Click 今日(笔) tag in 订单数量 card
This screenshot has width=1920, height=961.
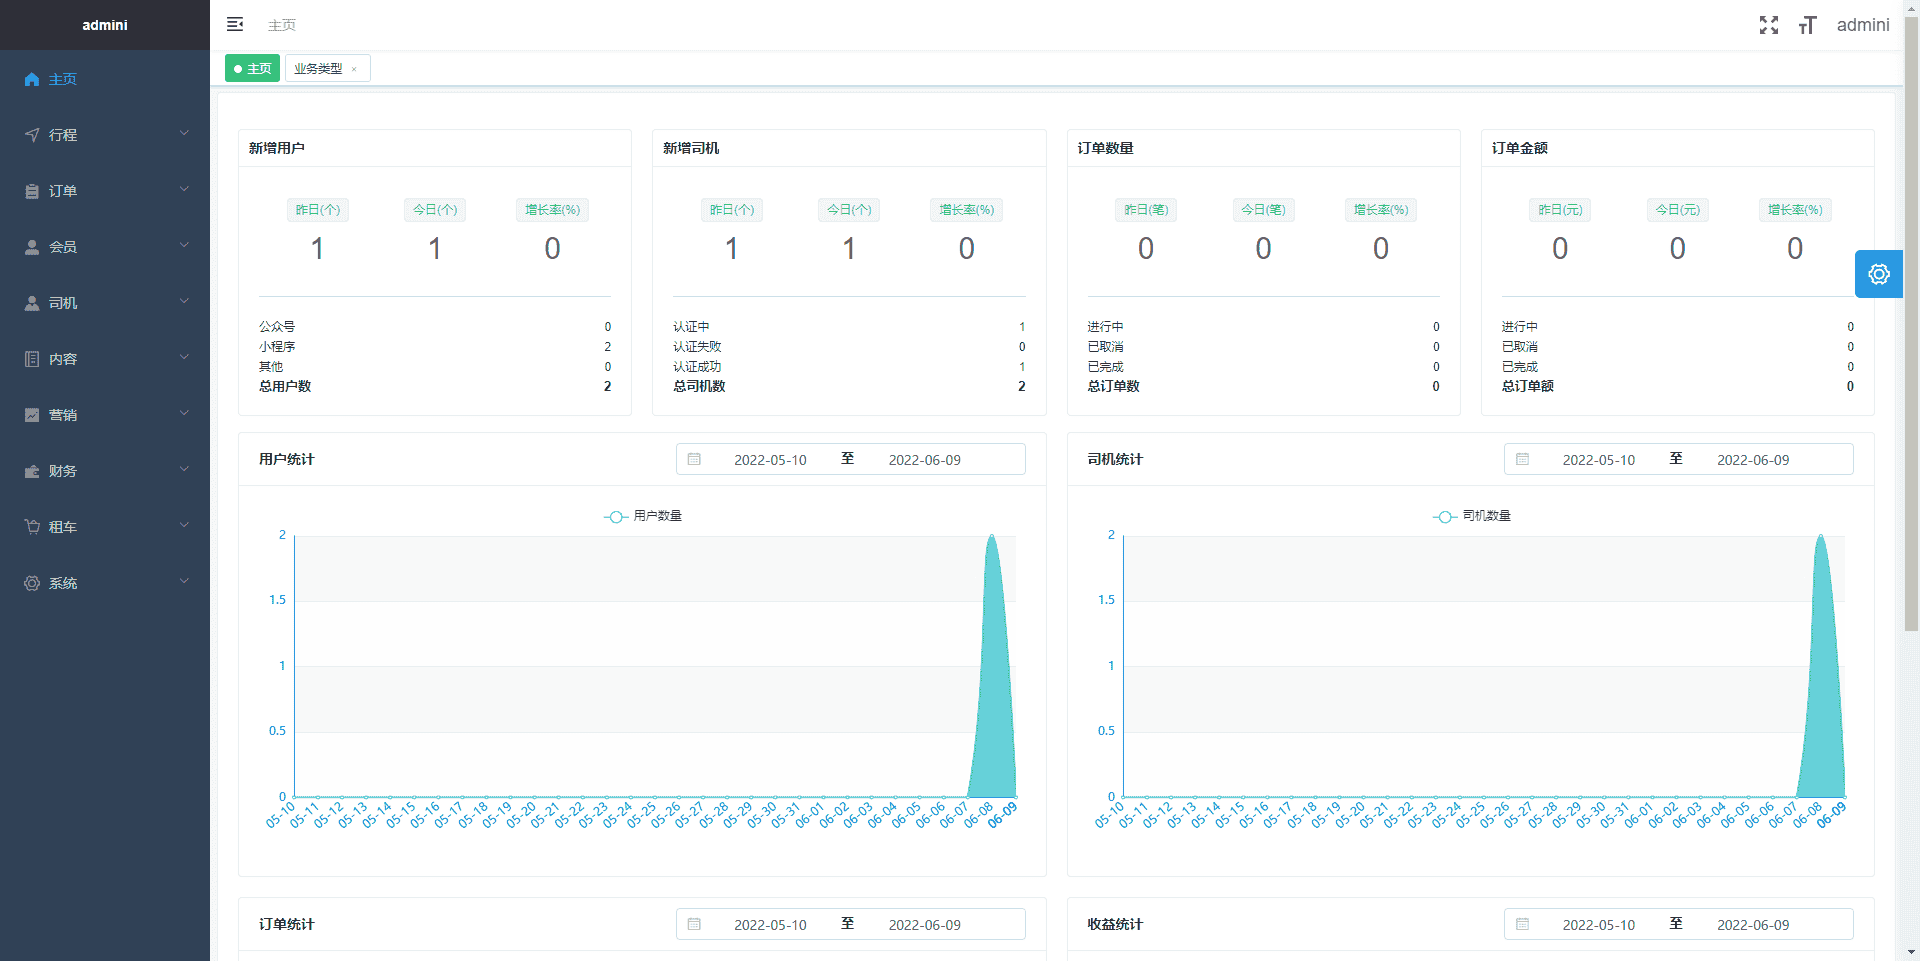pyautogui.click(x=1264, y=210)
